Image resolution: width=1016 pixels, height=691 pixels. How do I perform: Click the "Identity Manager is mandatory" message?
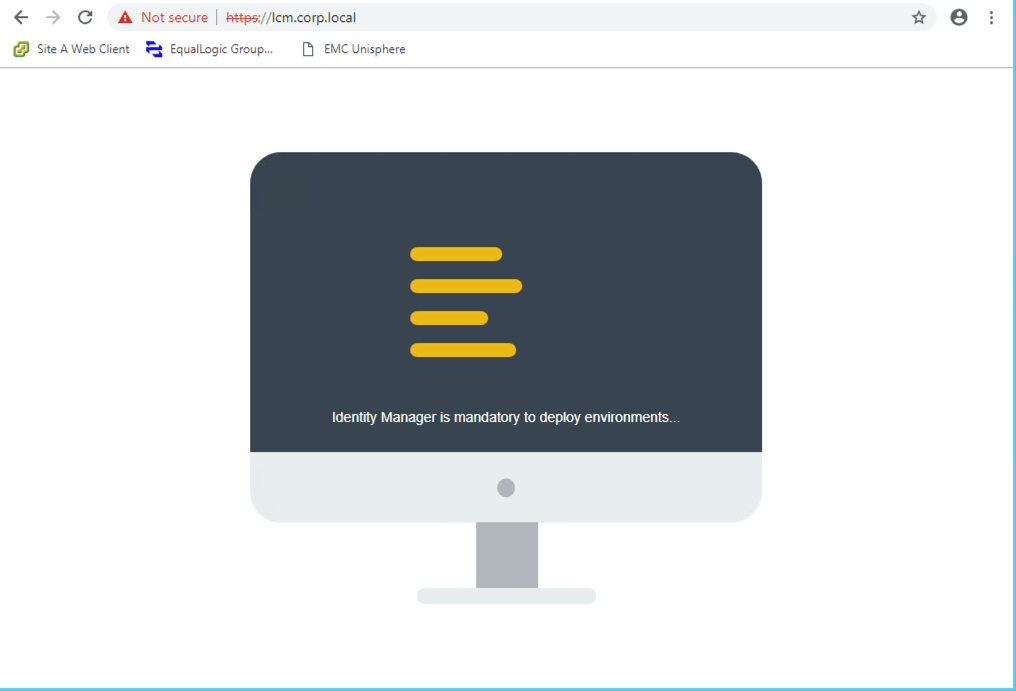coord(505,417)
